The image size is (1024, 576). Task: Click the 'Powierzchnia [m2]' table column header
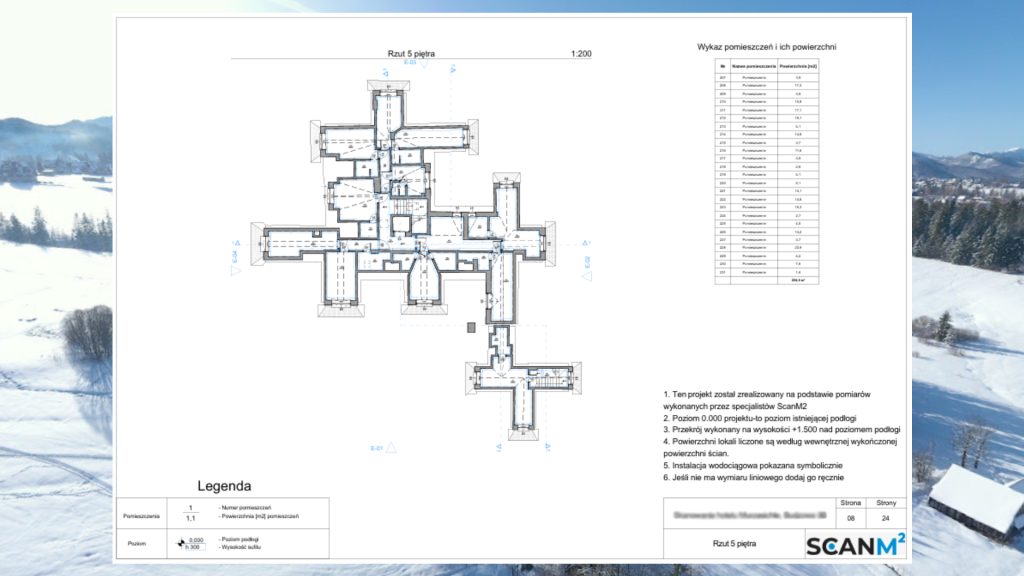(x=798, y=65)
